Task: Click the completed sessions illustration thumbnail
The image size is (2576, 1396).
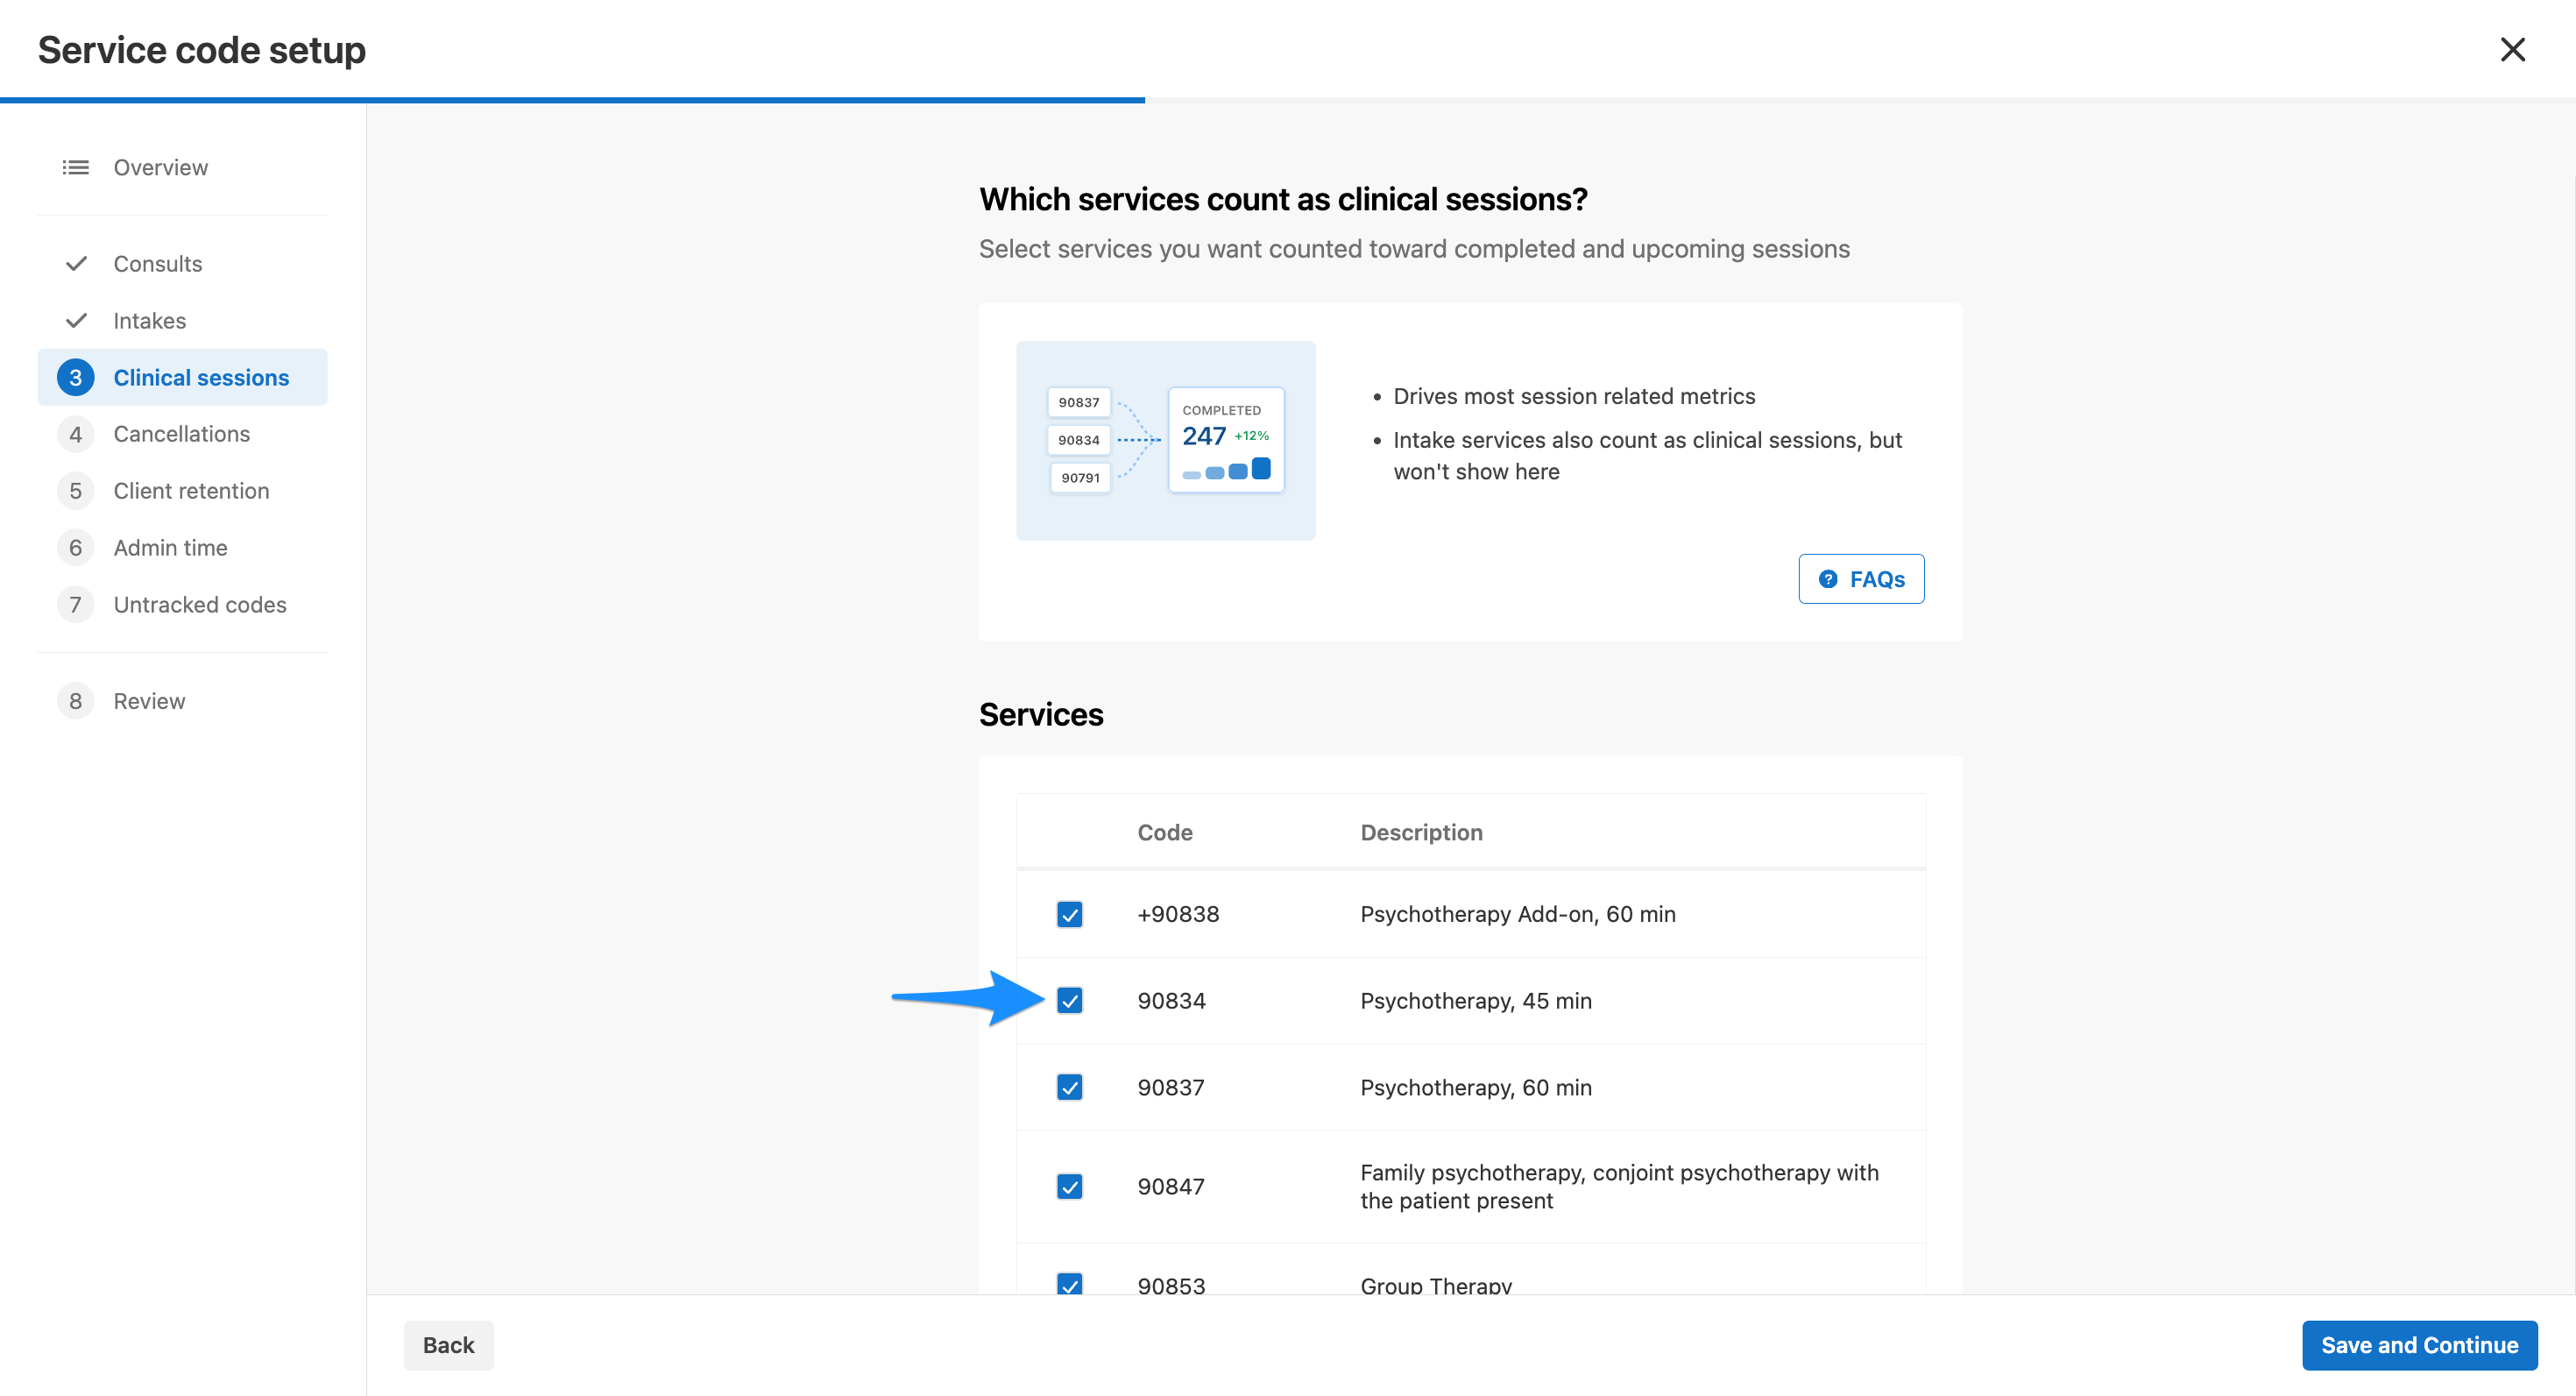Action: pos(1165,441)
